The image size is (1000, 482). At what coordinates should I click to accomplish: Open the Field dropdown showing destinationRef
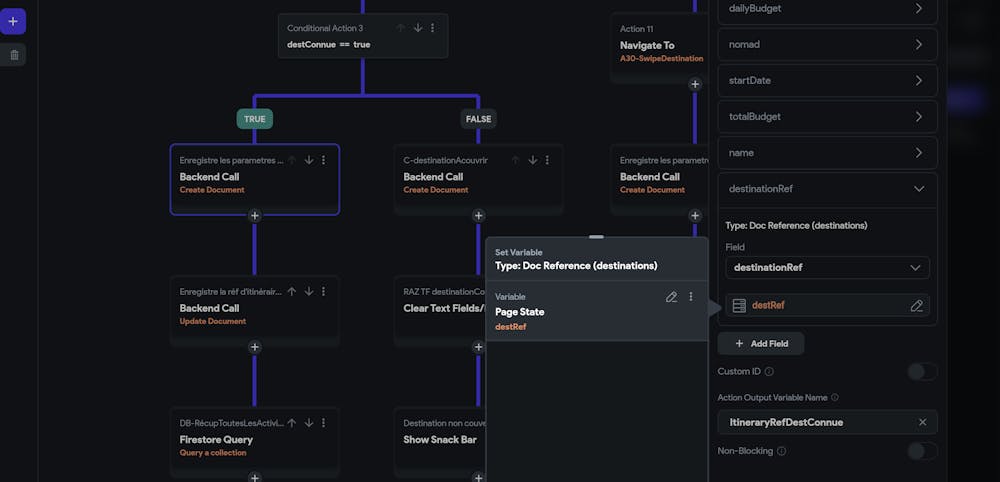click(827, 268)
